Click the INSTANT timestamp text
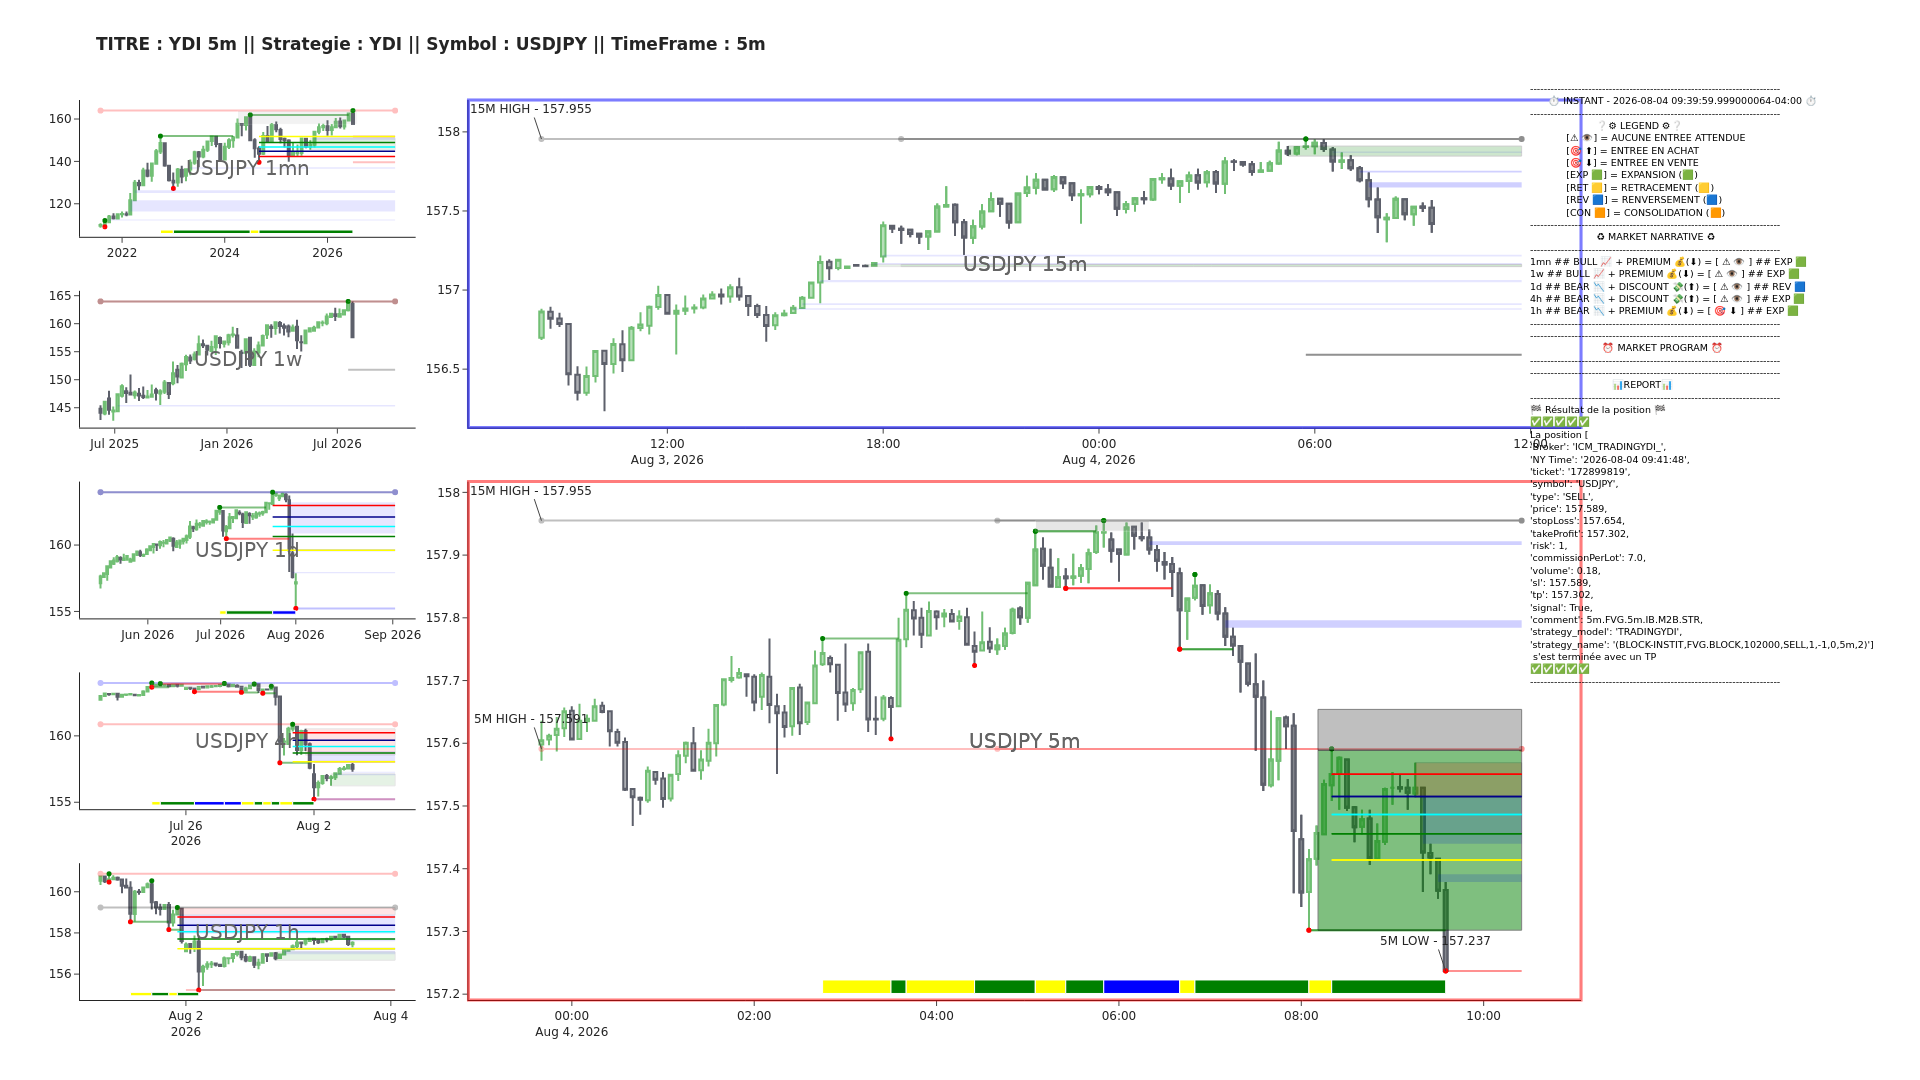The height and width of the screenshot is (1080, 1920). [x=1682, y=101]
